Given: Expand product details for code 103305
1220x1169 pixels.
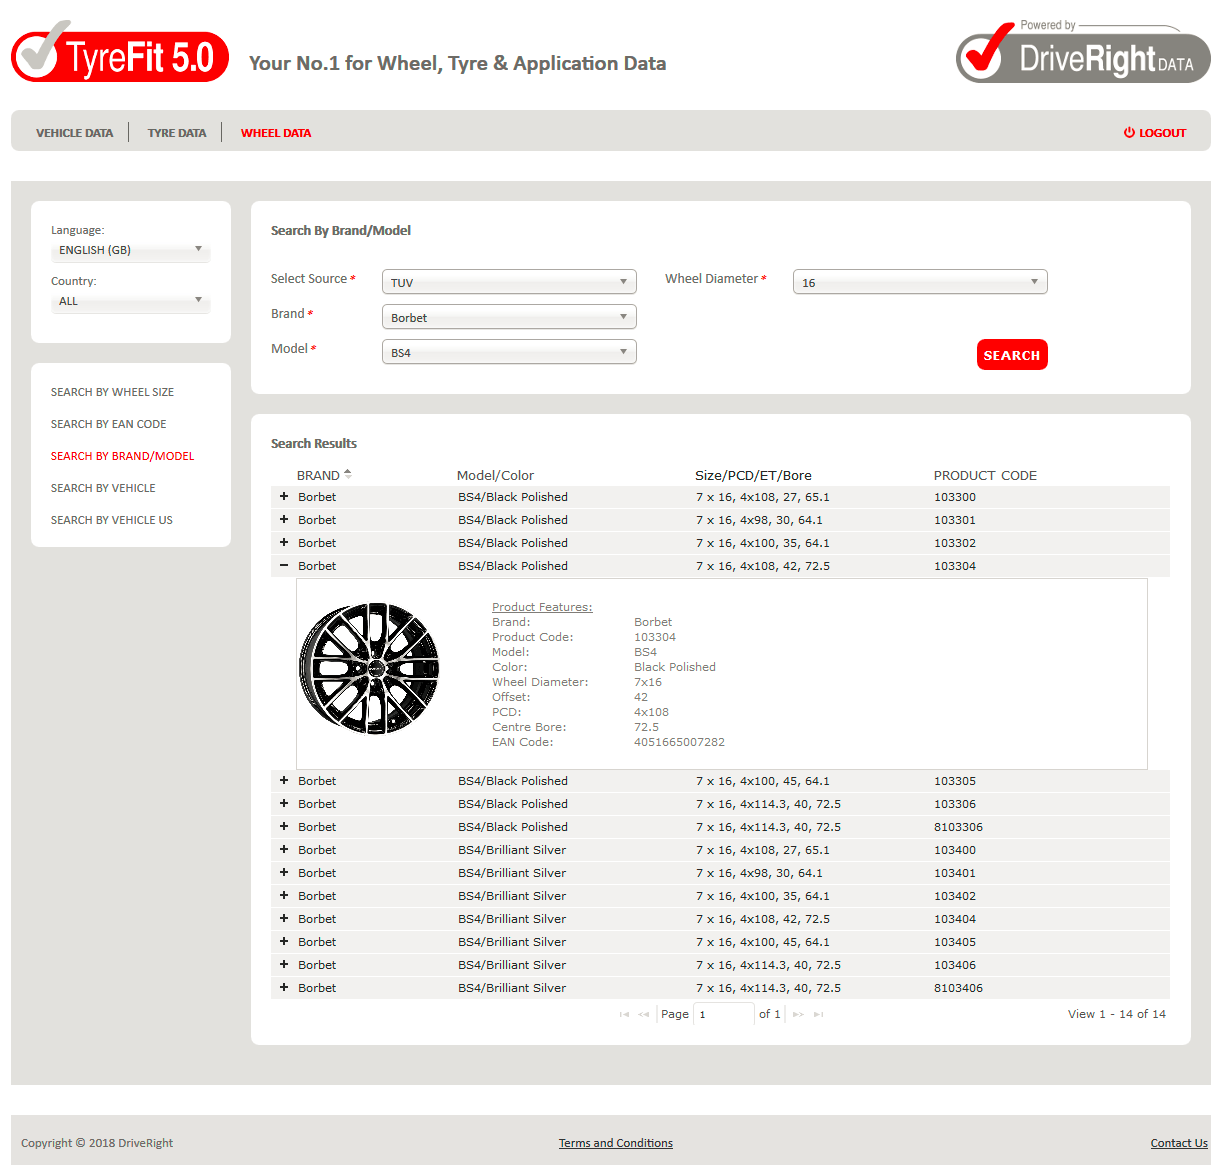Looking at the screenshot, I should pyautogui.click(x=284, y=780).
